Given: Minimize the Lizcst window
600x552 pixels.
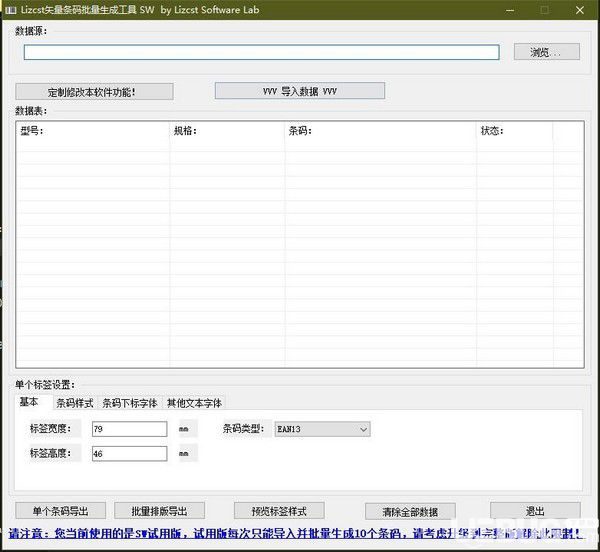Looking at the screenshot, I should pyautogui.click(x=510, y=10).
